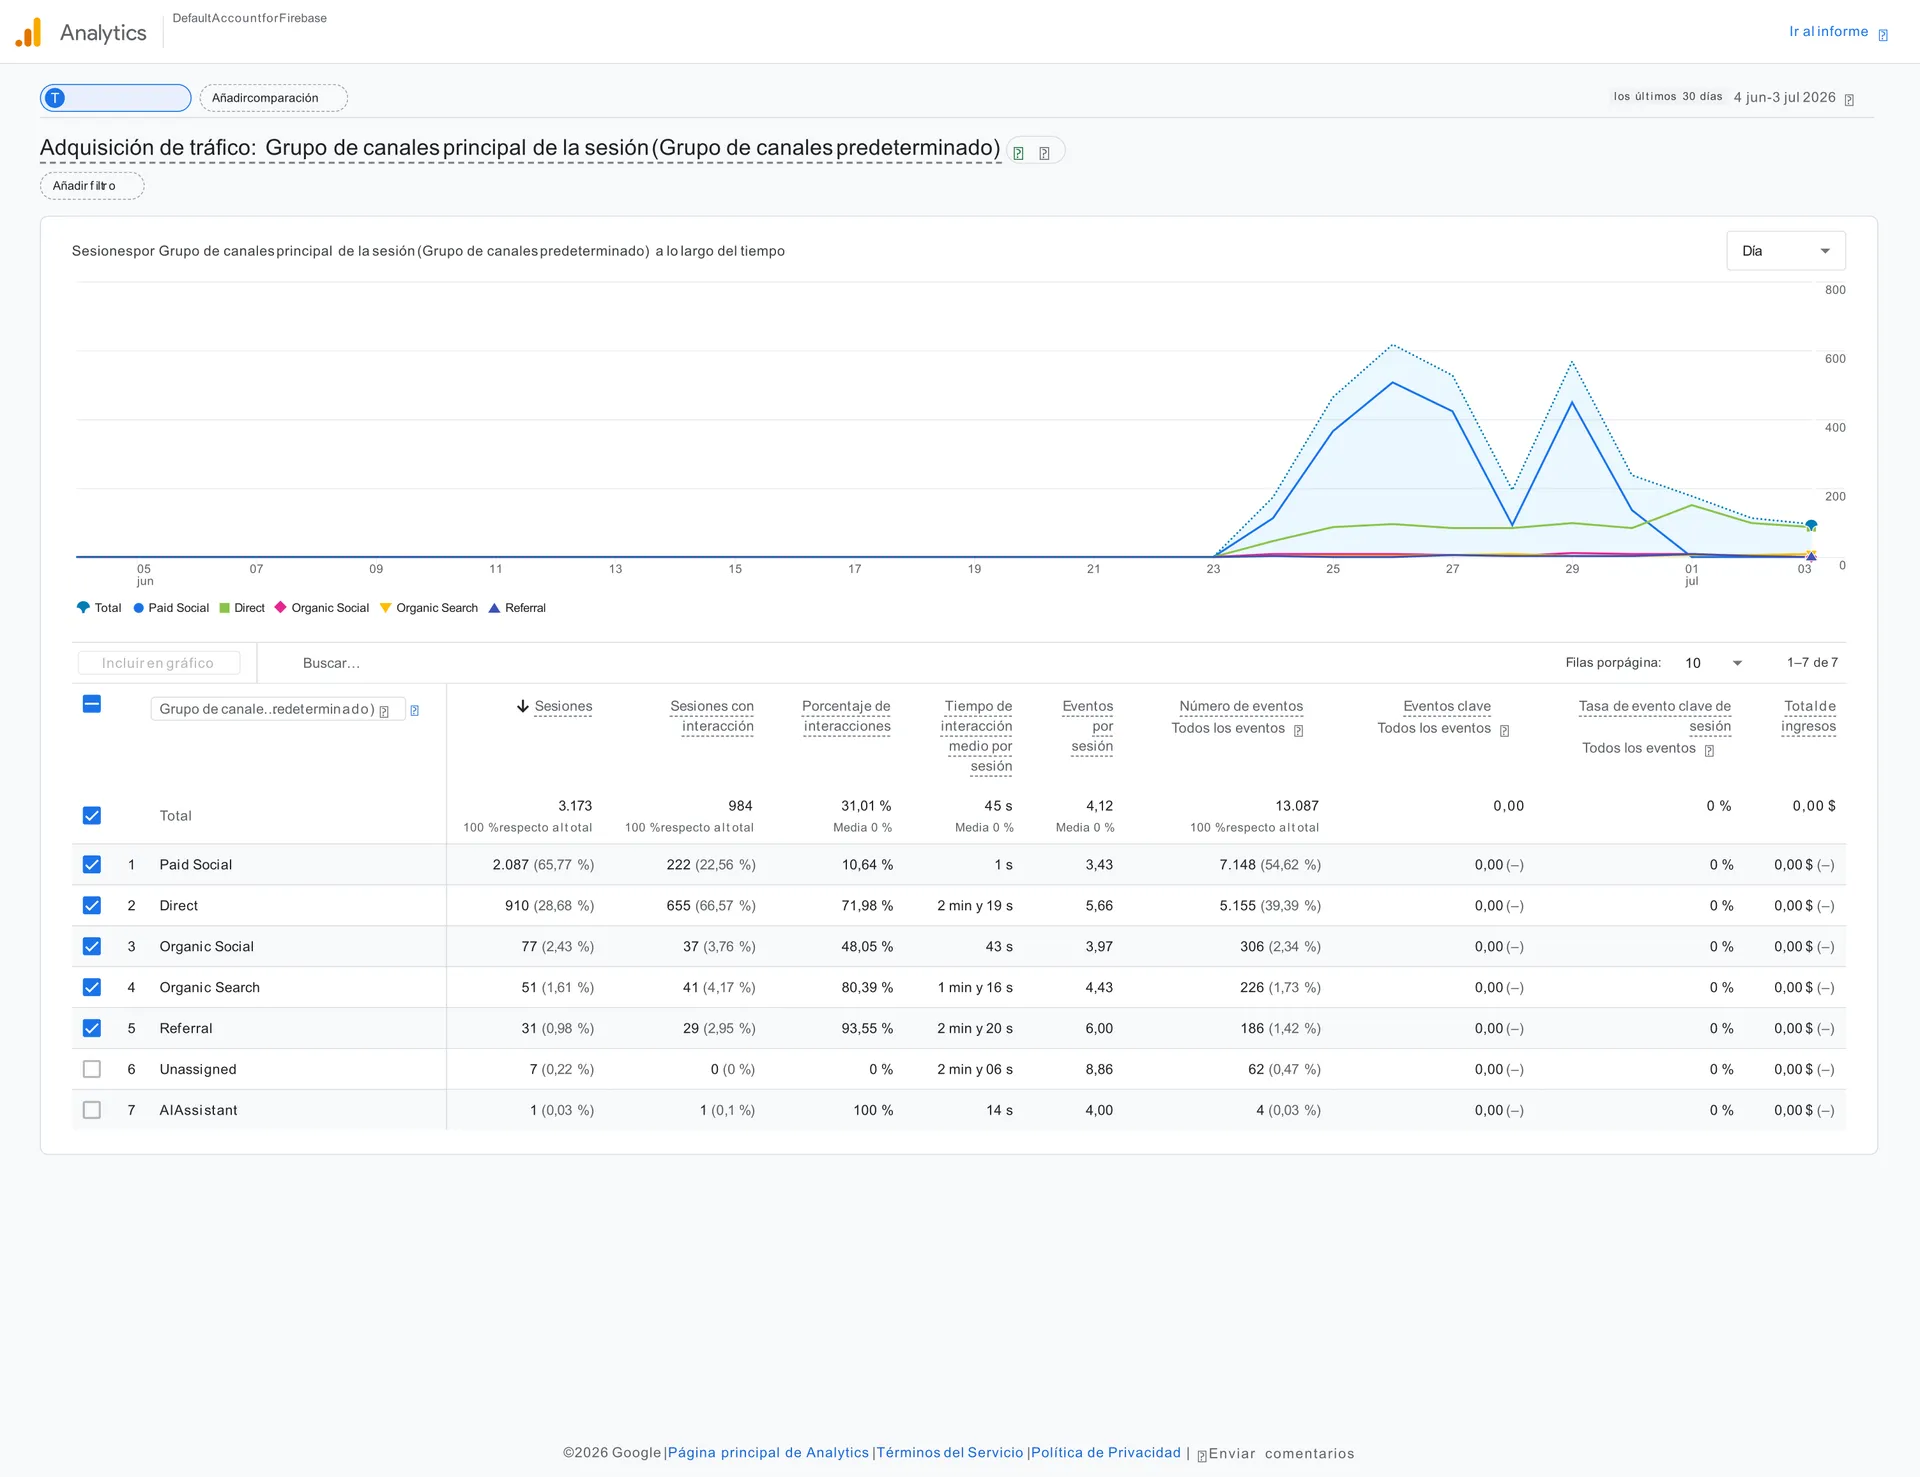The width and height of the screenshot is (1920, 1477).
Task: Click the icon under Número de eventos
Action: (1298, 731)
